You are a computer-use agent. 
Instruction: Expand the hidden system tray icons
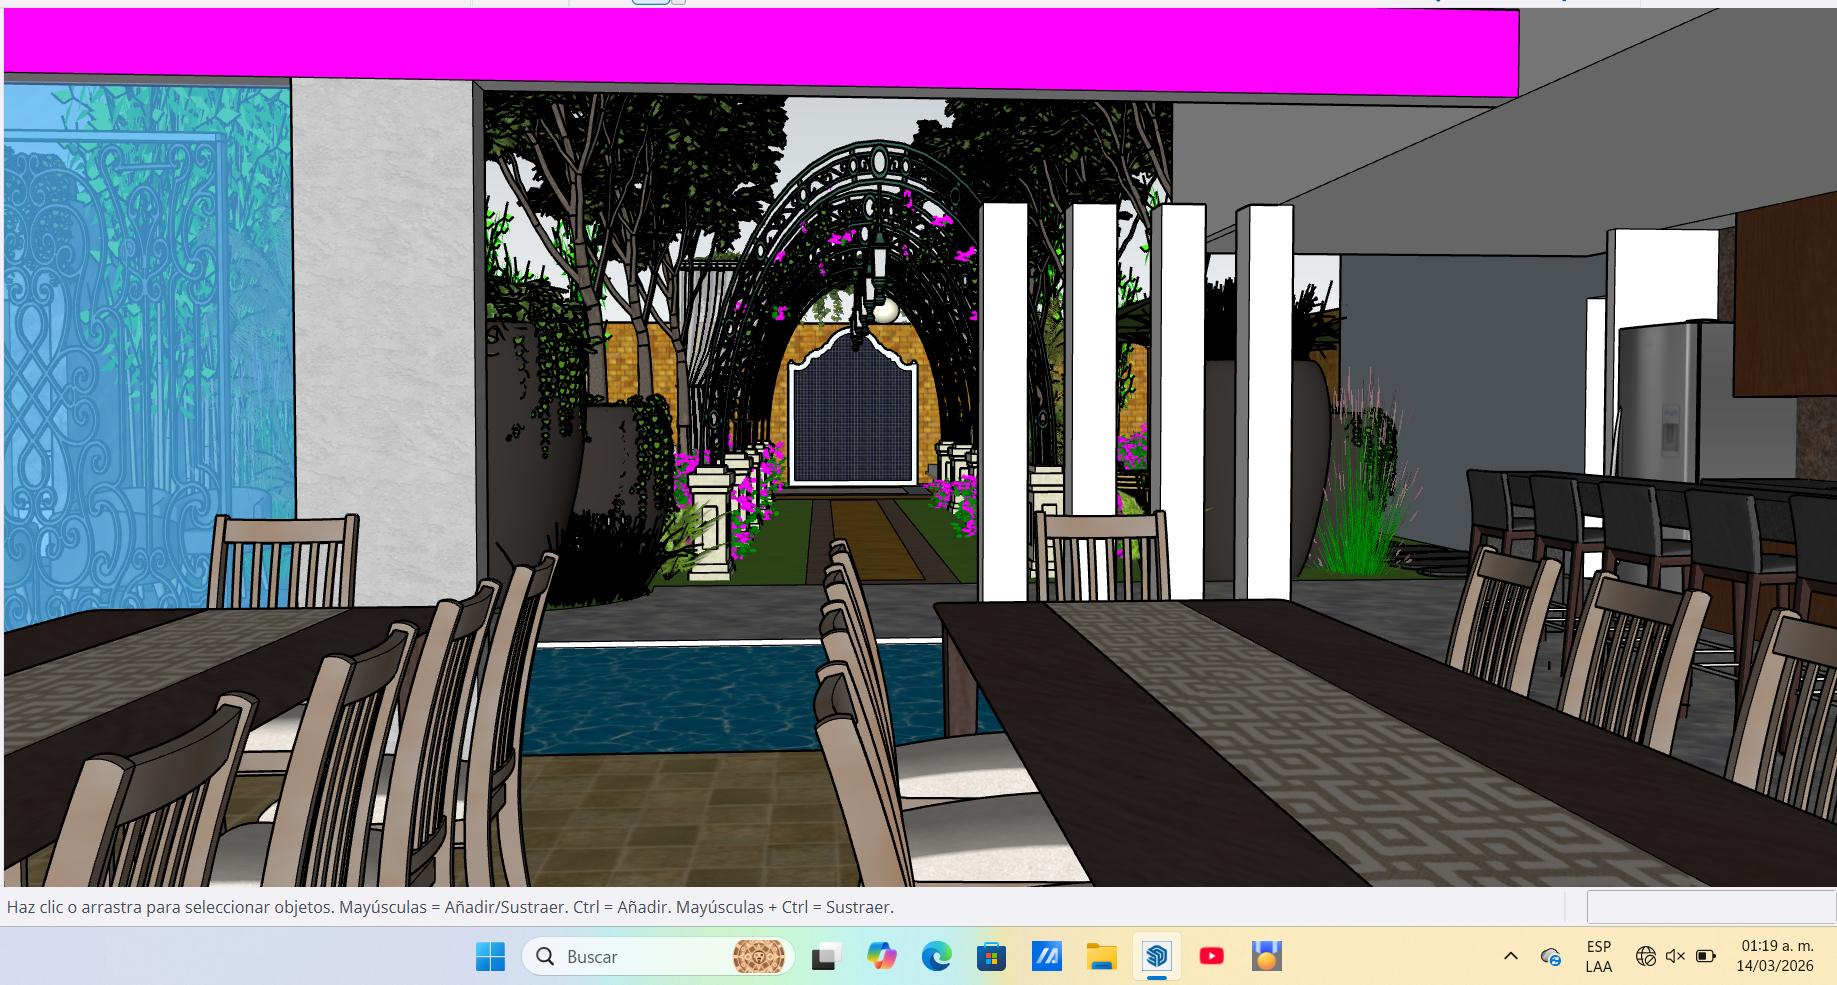click(1510, 957)
